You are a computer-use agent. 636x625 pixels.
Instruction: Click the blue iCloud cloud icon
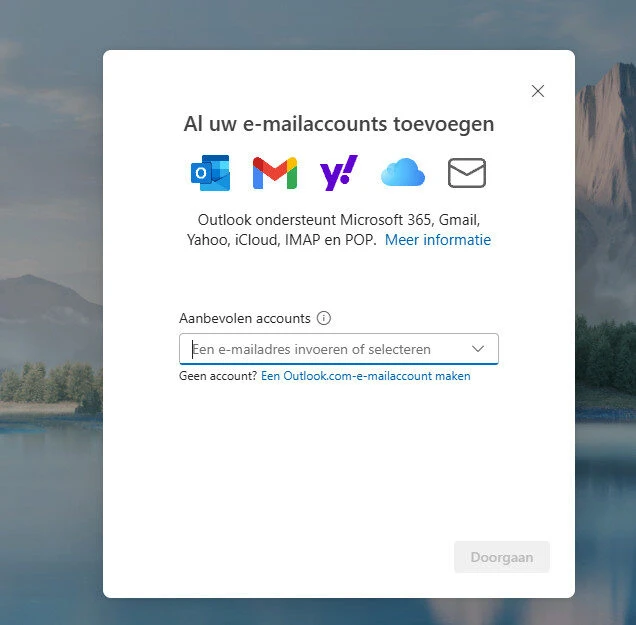click(402, 174)
